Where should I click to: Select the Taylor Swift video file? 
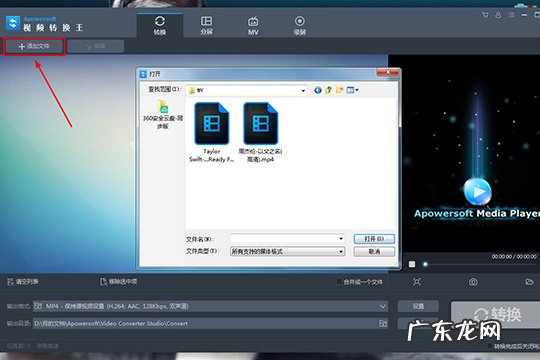pos(211,132)
